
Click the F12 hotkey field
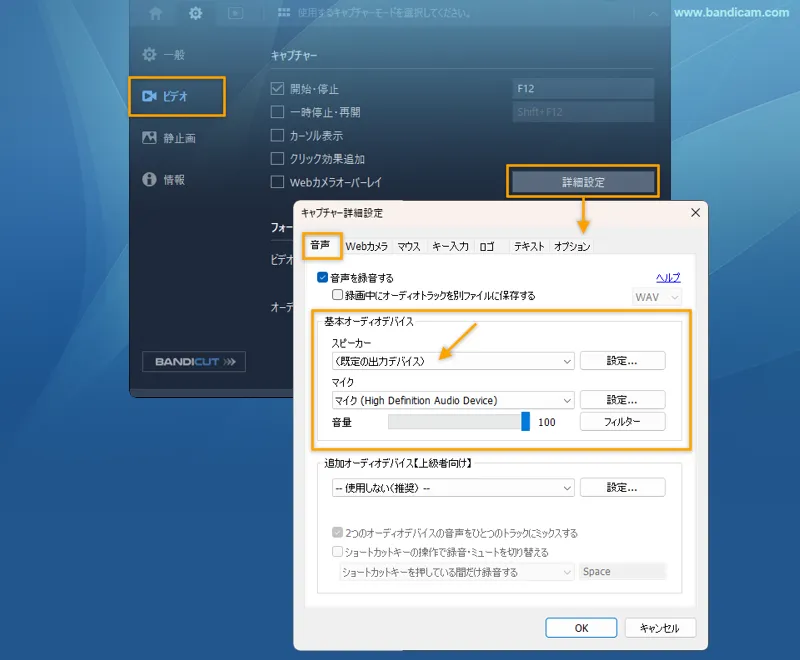(x=583, y=89)
